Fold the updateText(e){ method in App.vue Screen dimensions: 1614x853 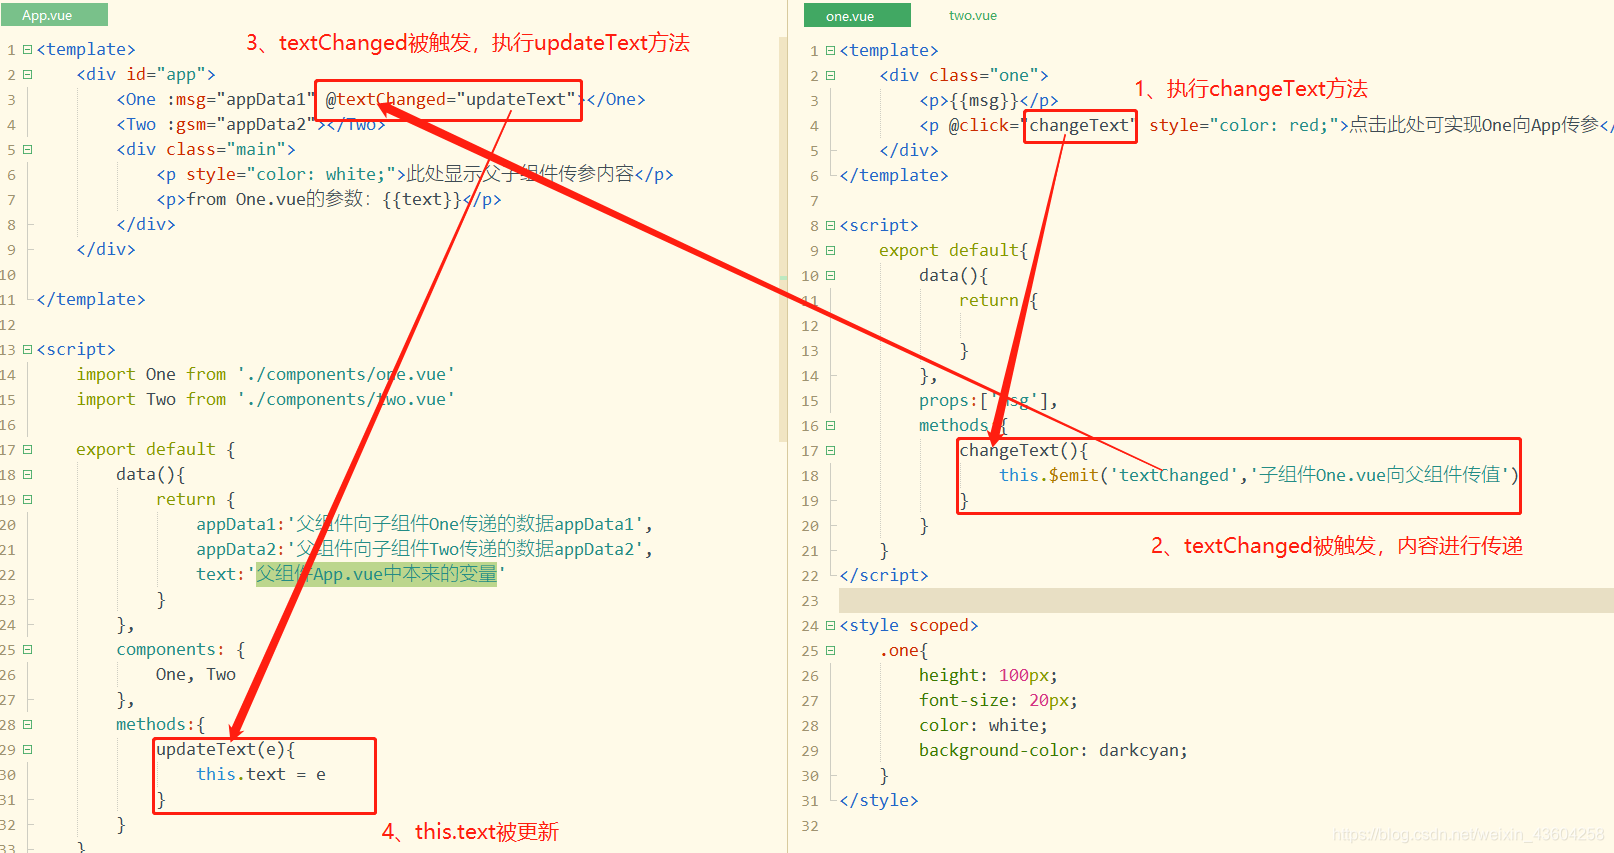tap(28, 749)
